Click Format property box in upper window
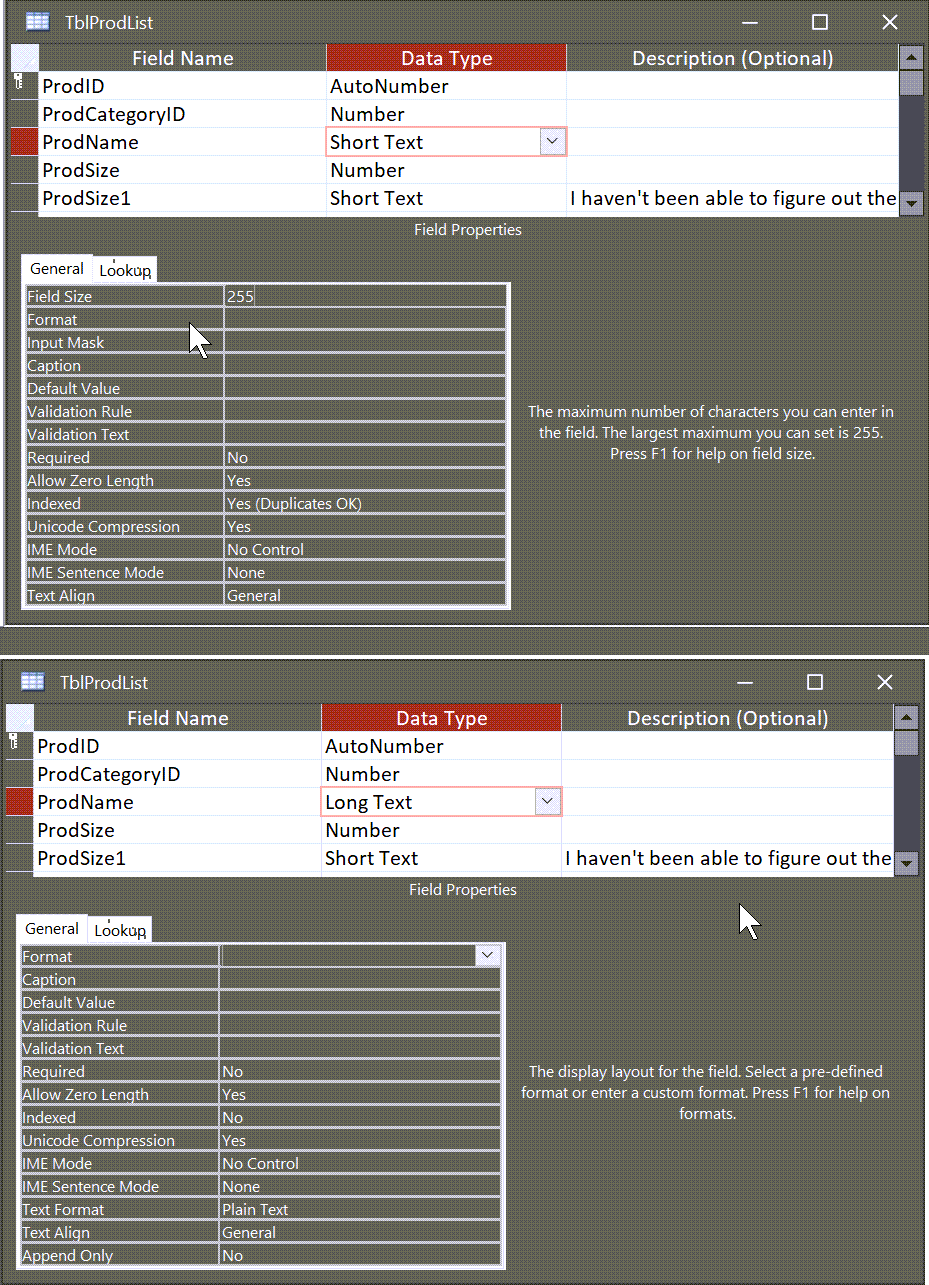Image resolution: width=929 pixels, height=1285 pixels. pyautogui.click(x=365, y=319)
